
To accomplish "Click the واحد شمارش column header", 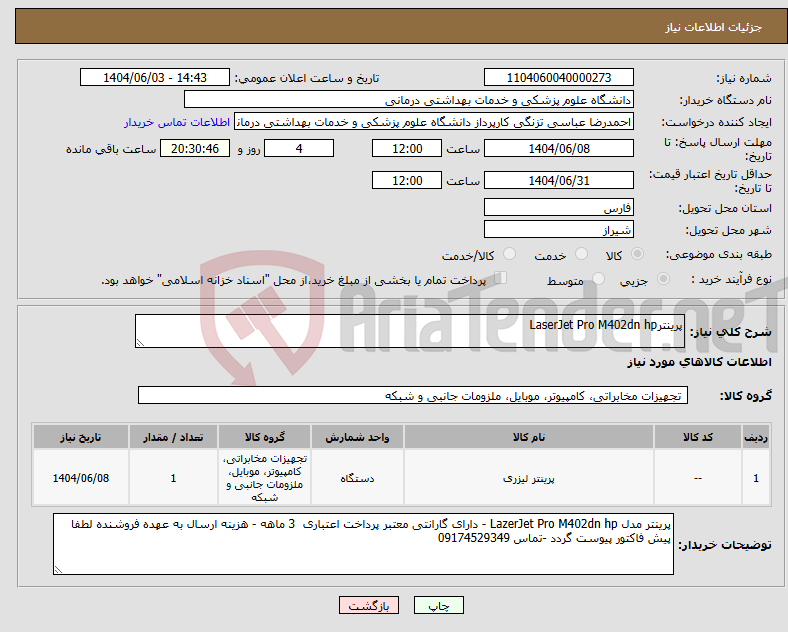I will pos(357,437).
